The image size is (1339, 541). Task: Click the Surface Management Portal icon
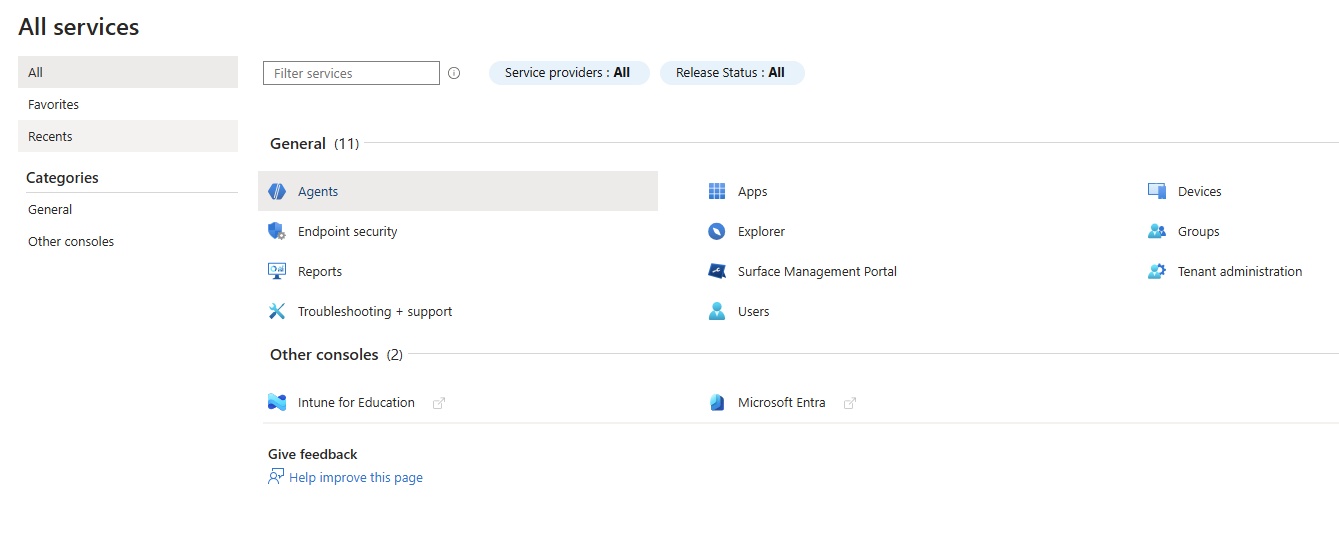click(x=717, y=271)
